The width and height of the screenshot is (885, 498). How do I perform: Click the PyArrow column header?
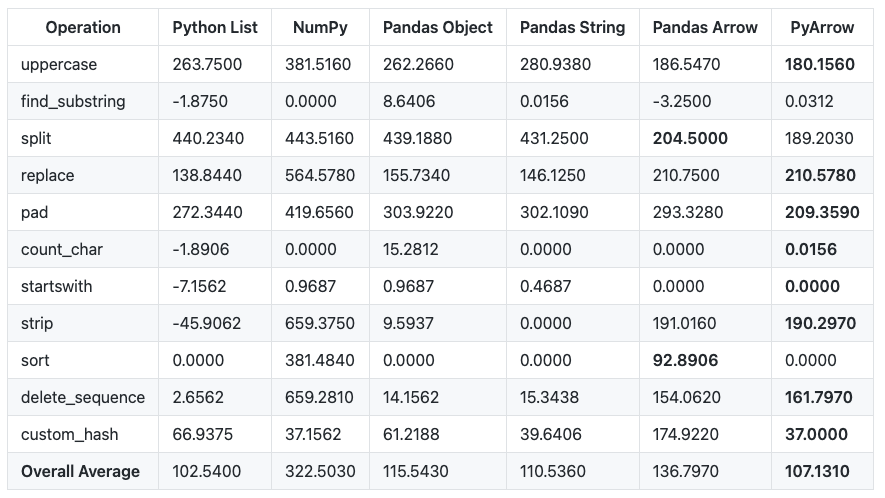822,27
